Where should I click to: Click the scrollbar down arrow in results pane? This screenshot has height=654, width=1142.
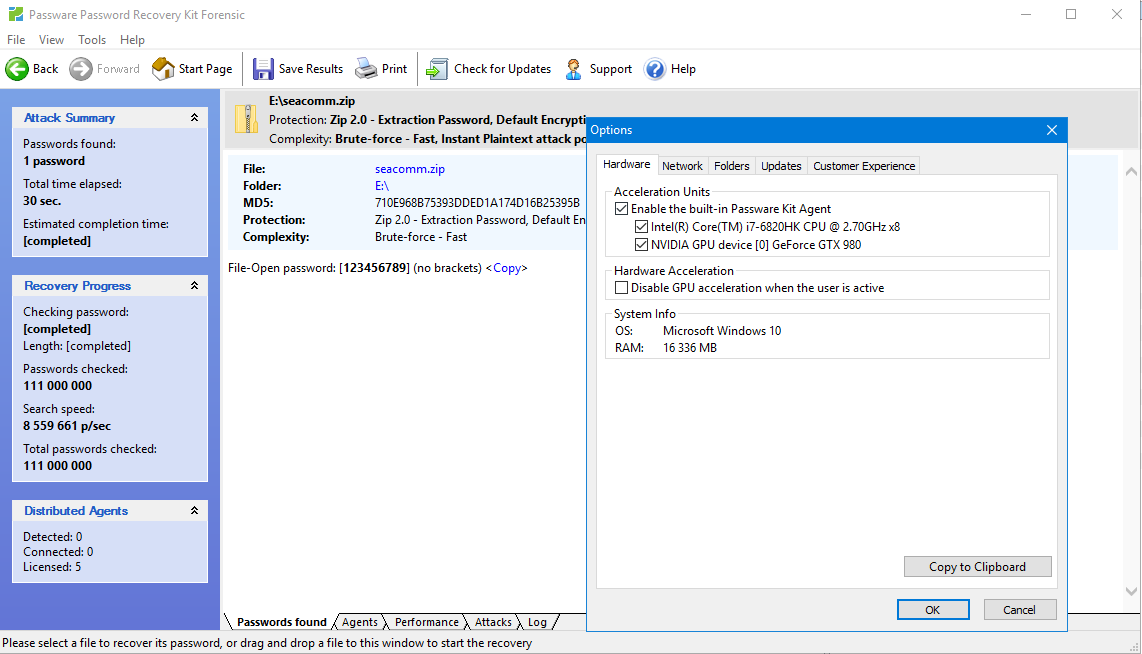[1131, 591]
